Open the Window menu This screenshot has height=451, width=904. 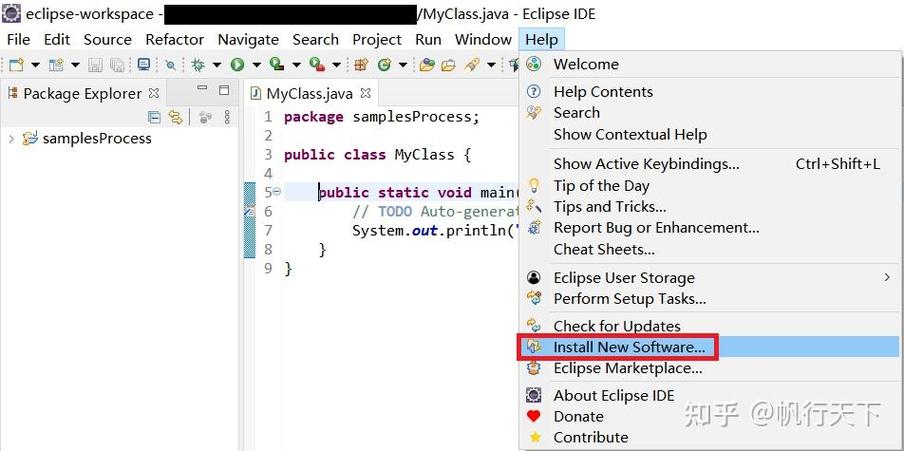pos(483,40)
